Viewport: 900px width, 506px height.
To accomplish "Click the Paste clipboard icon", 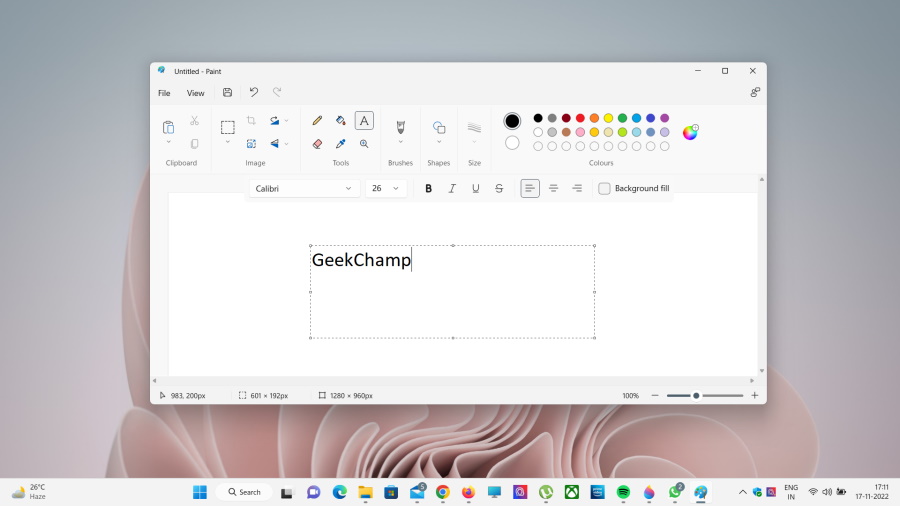I will [x=168, y=127].
